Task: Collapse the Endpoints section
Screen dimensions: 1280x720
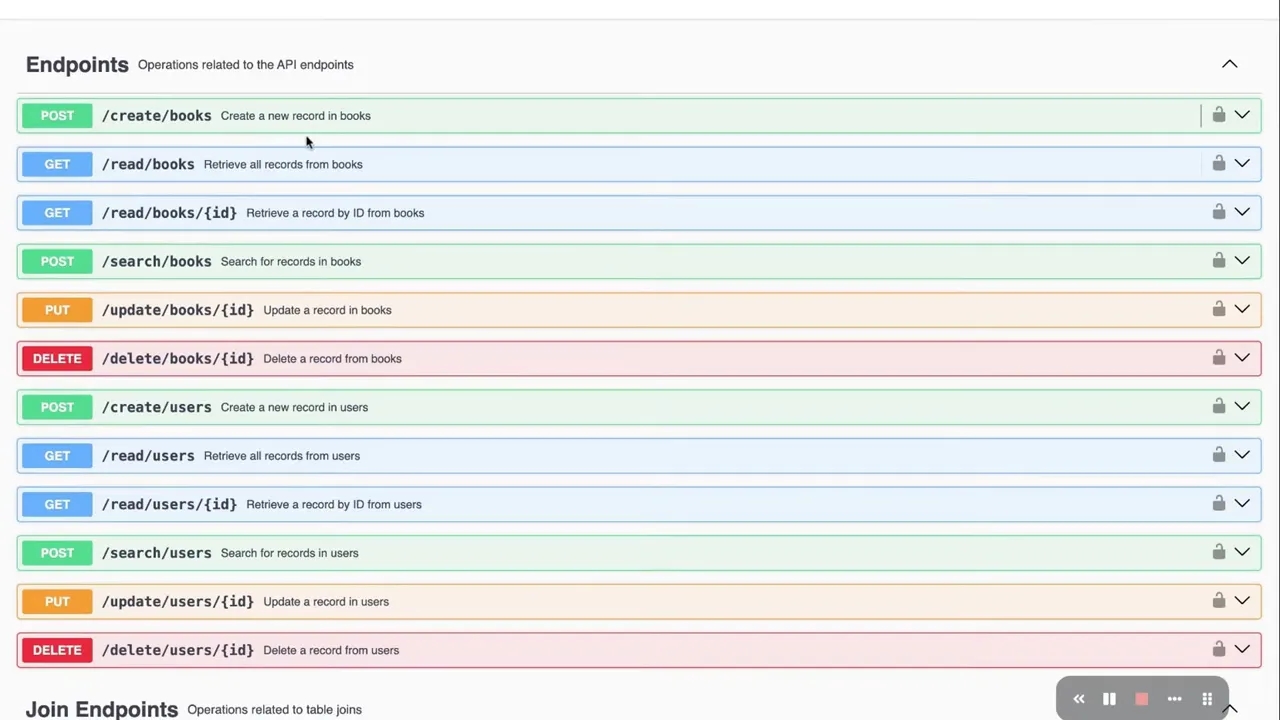Action: pos(1229,64)
